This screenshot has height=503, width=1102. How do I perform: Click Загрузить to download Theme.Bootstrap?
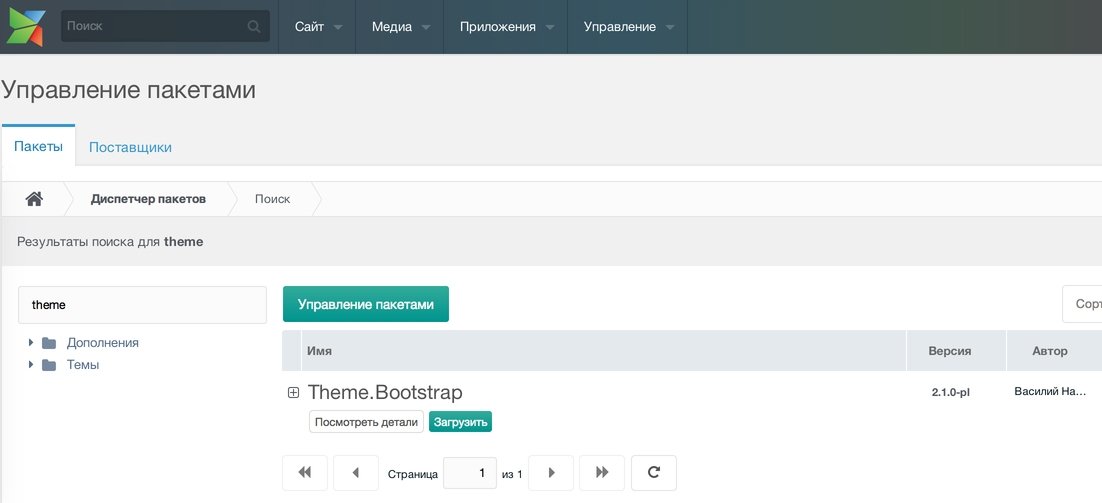point(460,422)
